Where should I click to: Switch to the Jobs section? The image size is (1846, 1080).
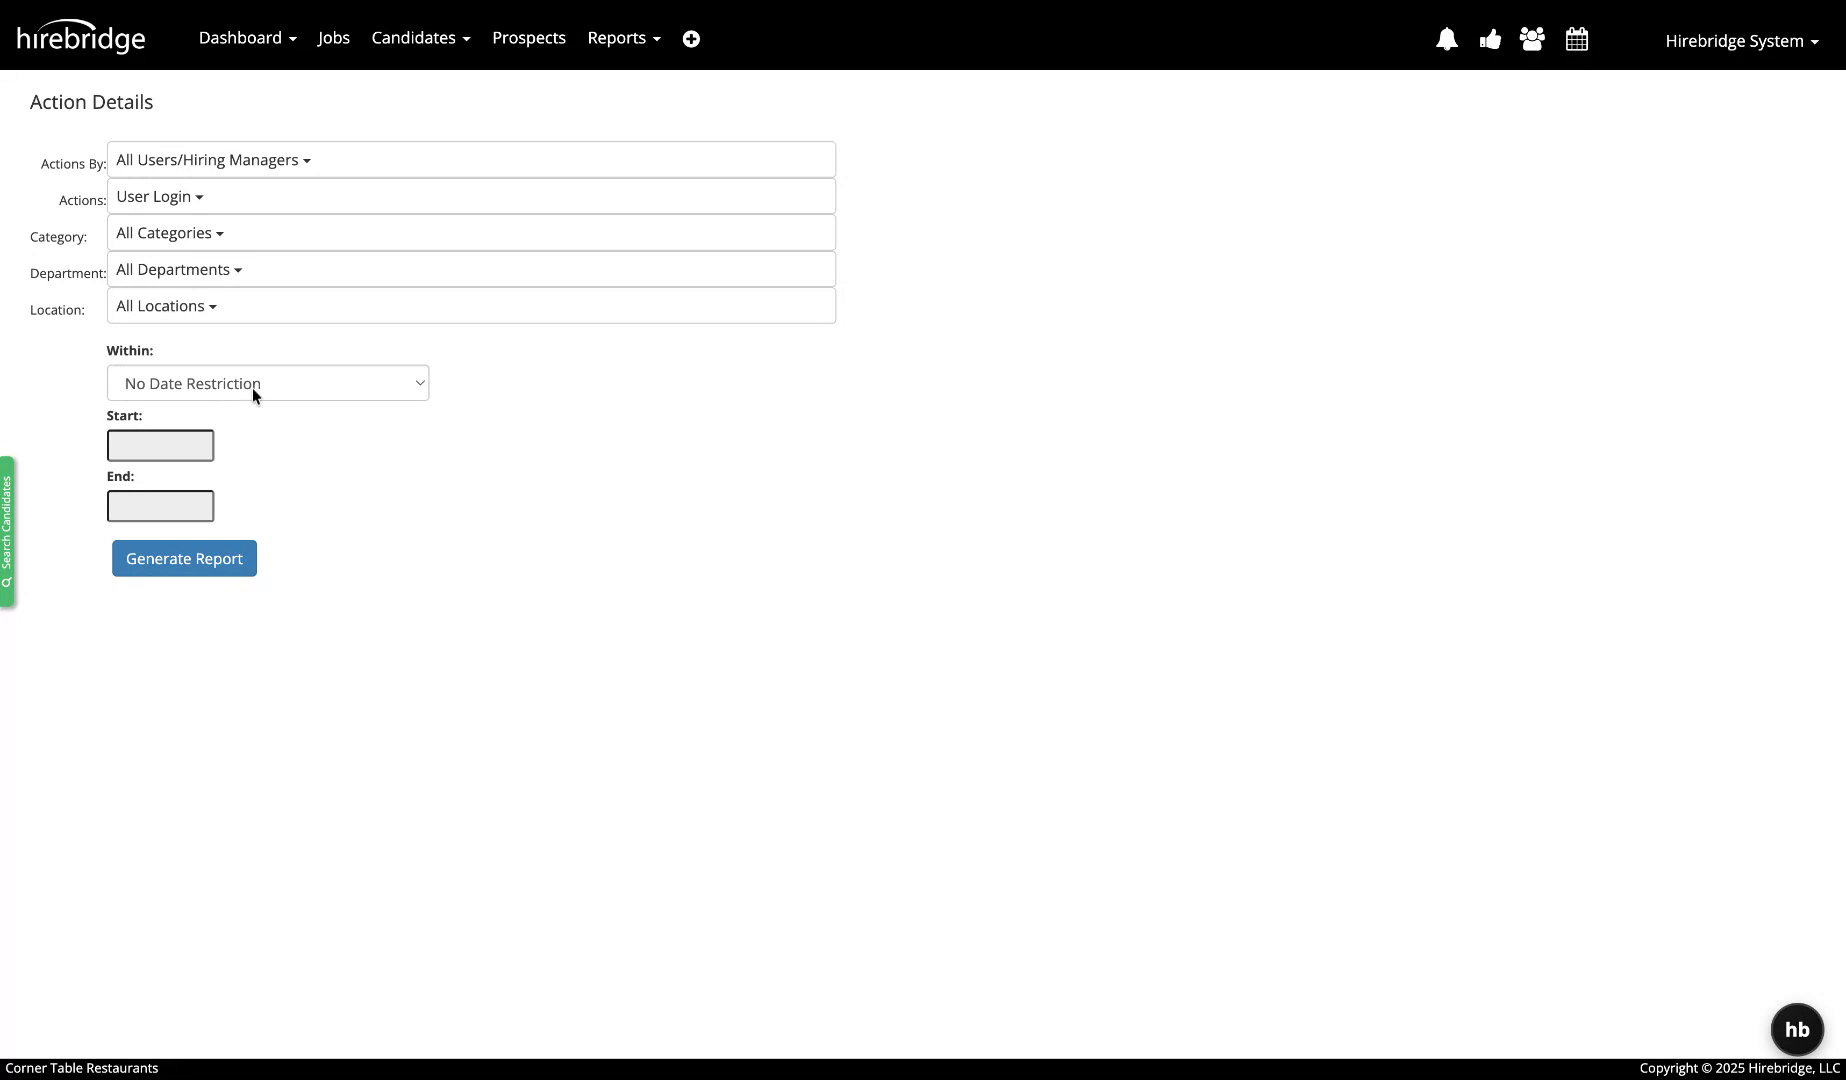(x=333, y=37)
